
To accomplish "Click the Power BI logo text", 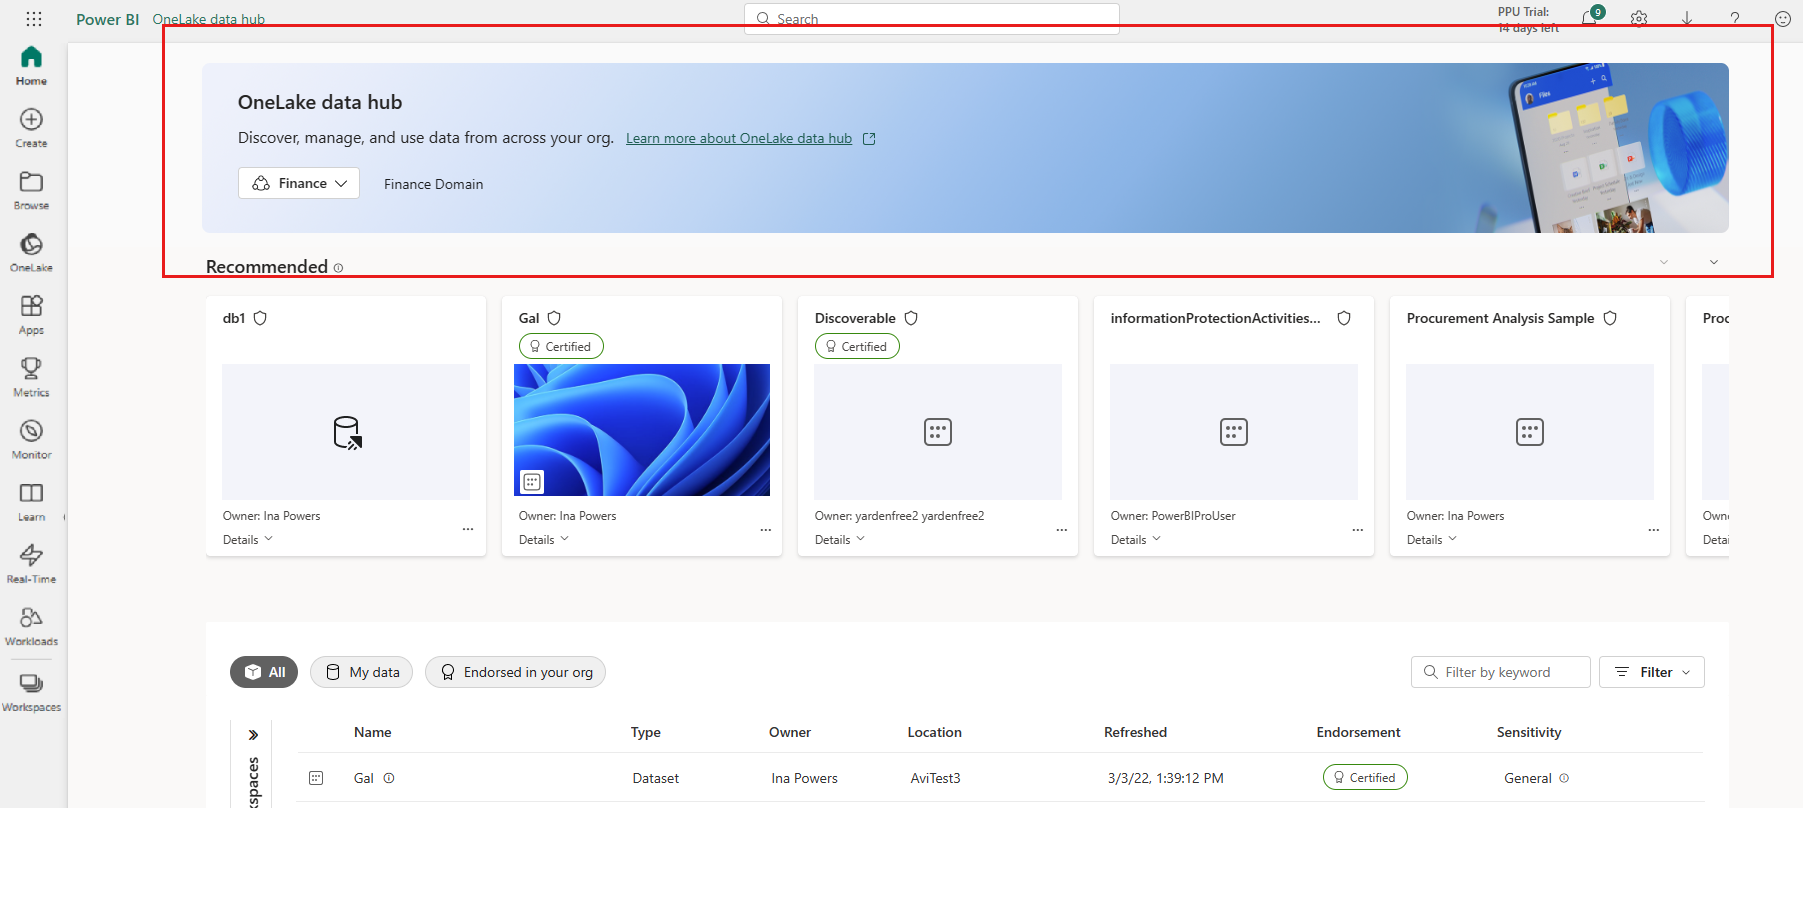I will point(107,19).
